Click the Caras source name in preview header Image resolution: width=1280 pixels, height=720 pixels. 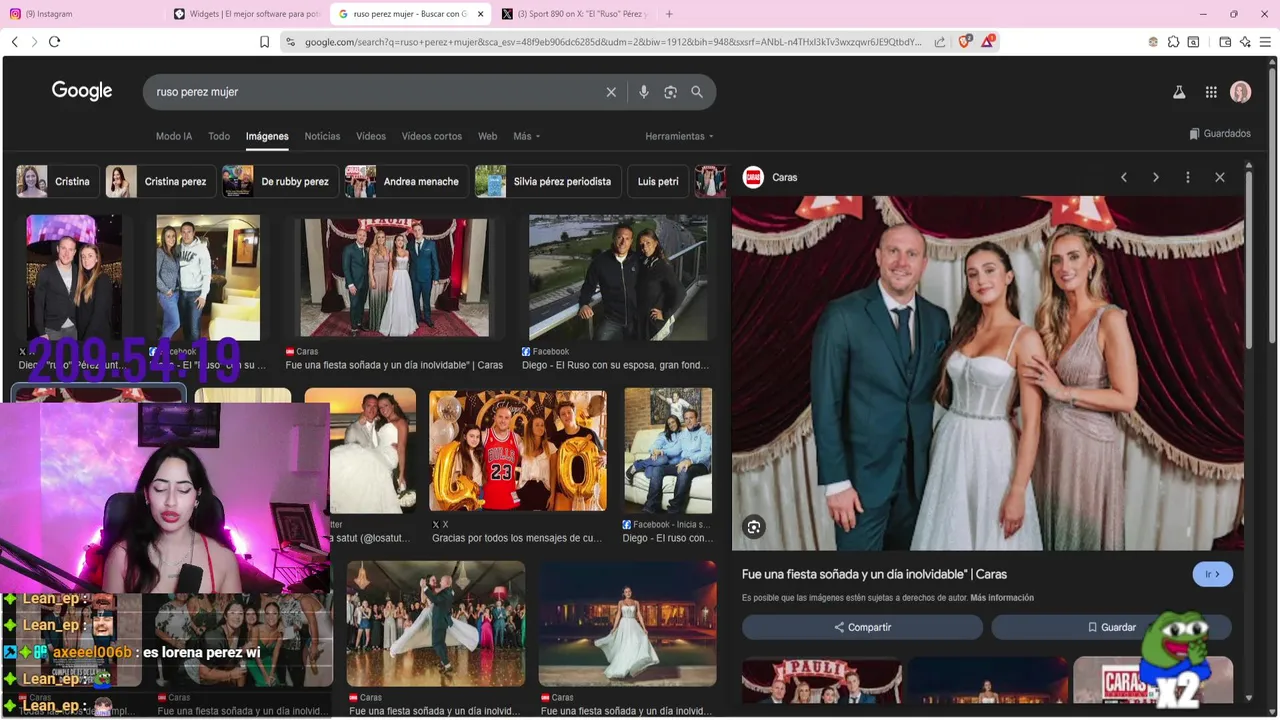pyautogui.click(x=784, y=177)
